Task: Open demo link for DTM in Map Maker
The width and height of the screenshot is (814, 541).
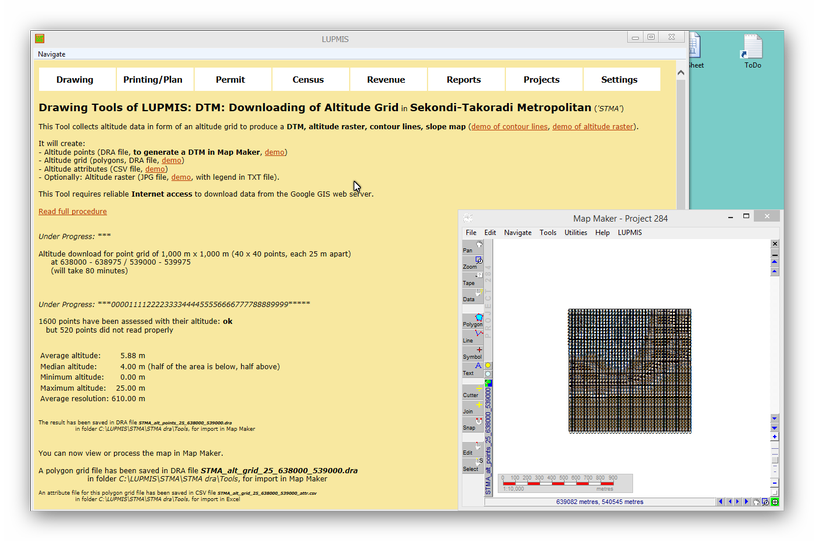Action: (x=274, y=152)
